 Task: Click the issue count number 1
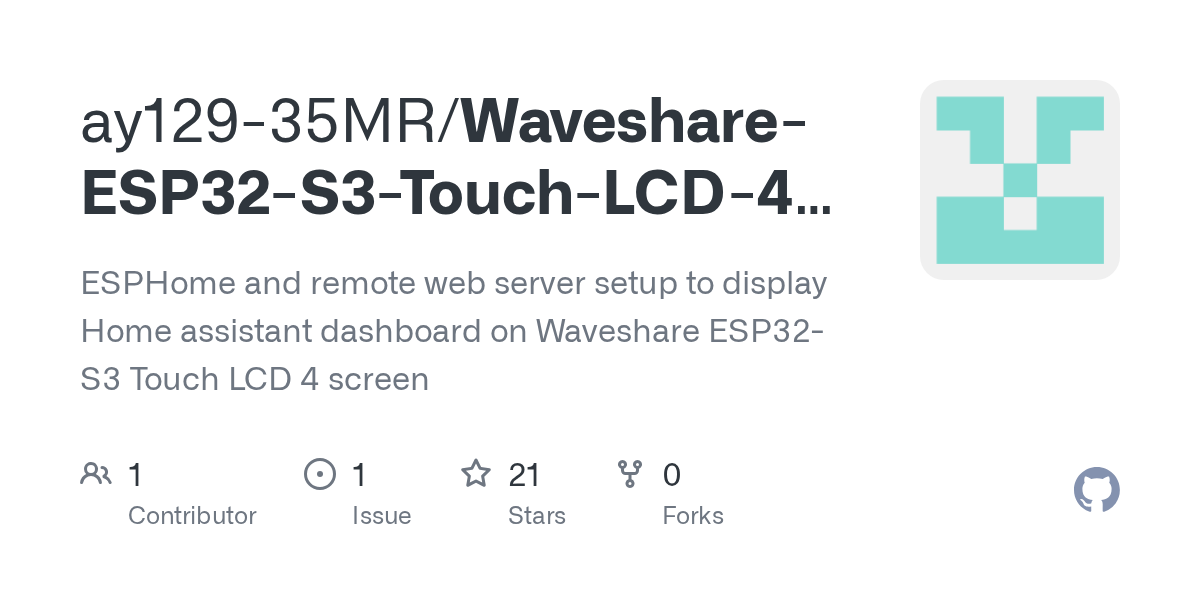click(359, 475)
